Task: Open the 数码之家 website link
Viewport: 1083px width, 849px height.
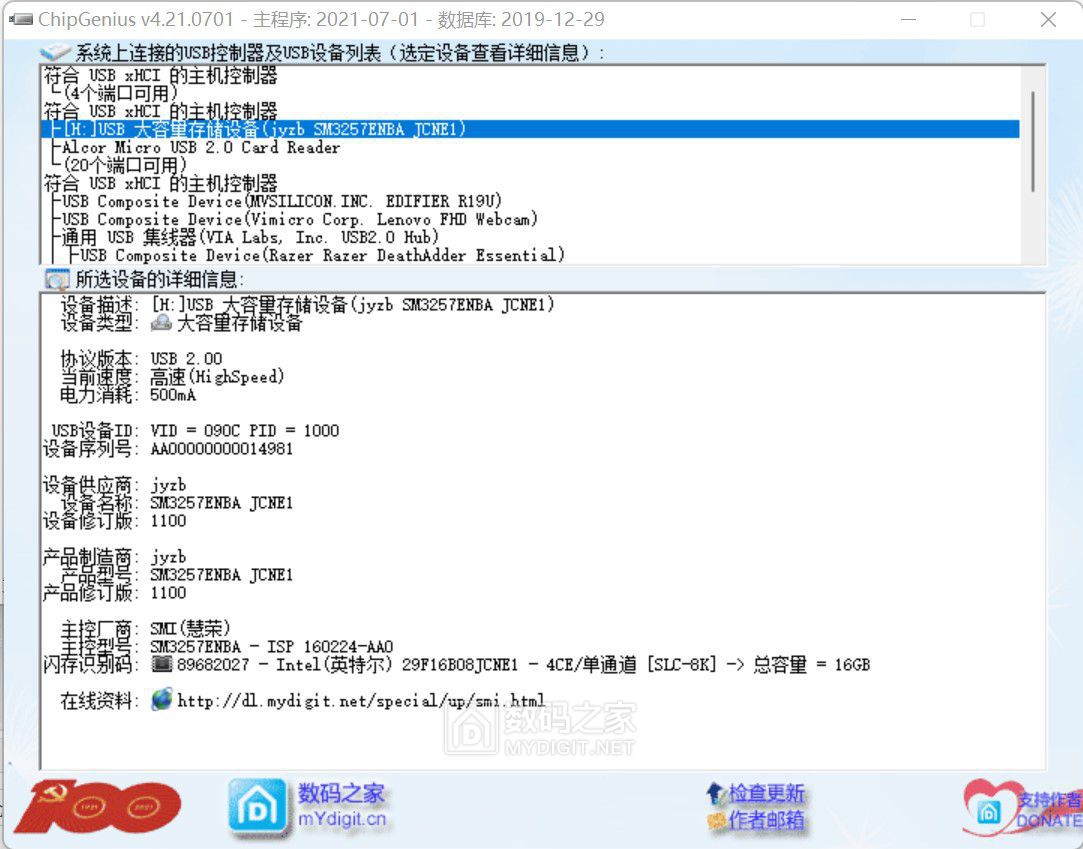Action: click(x=341, y=795)
